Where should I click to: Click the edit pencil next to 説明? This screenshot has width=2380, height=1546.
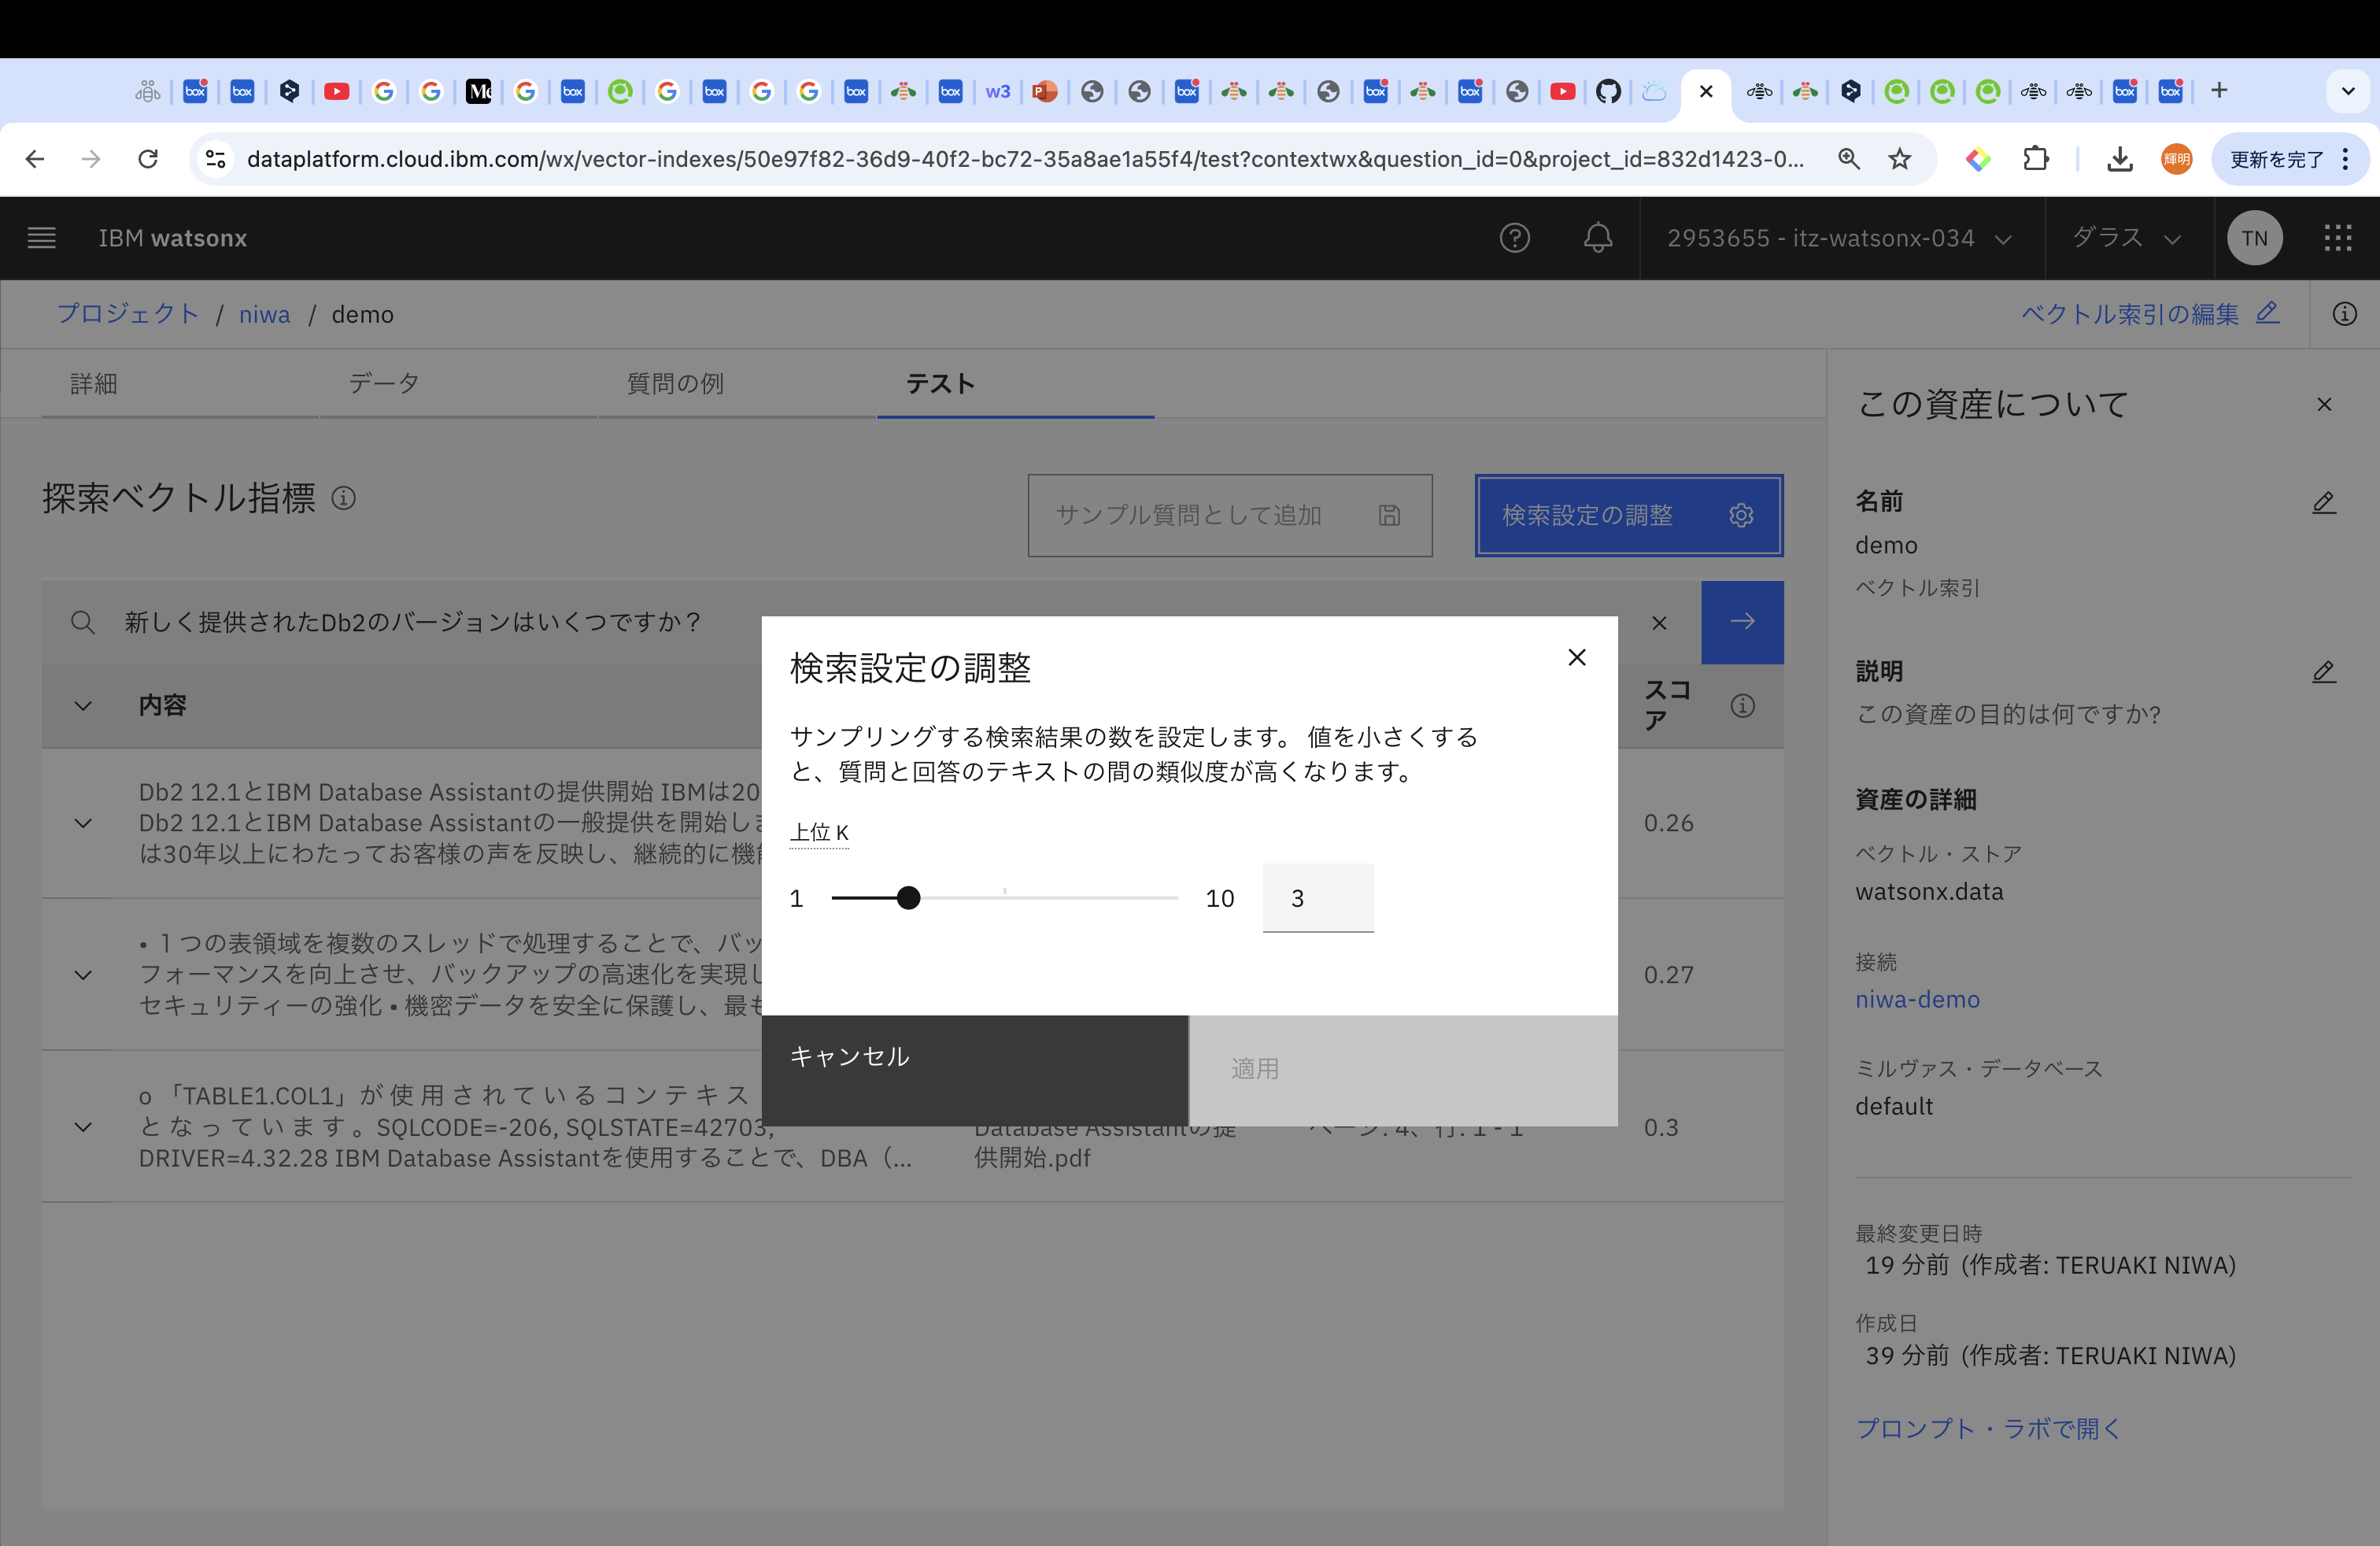click(2323, 672)
